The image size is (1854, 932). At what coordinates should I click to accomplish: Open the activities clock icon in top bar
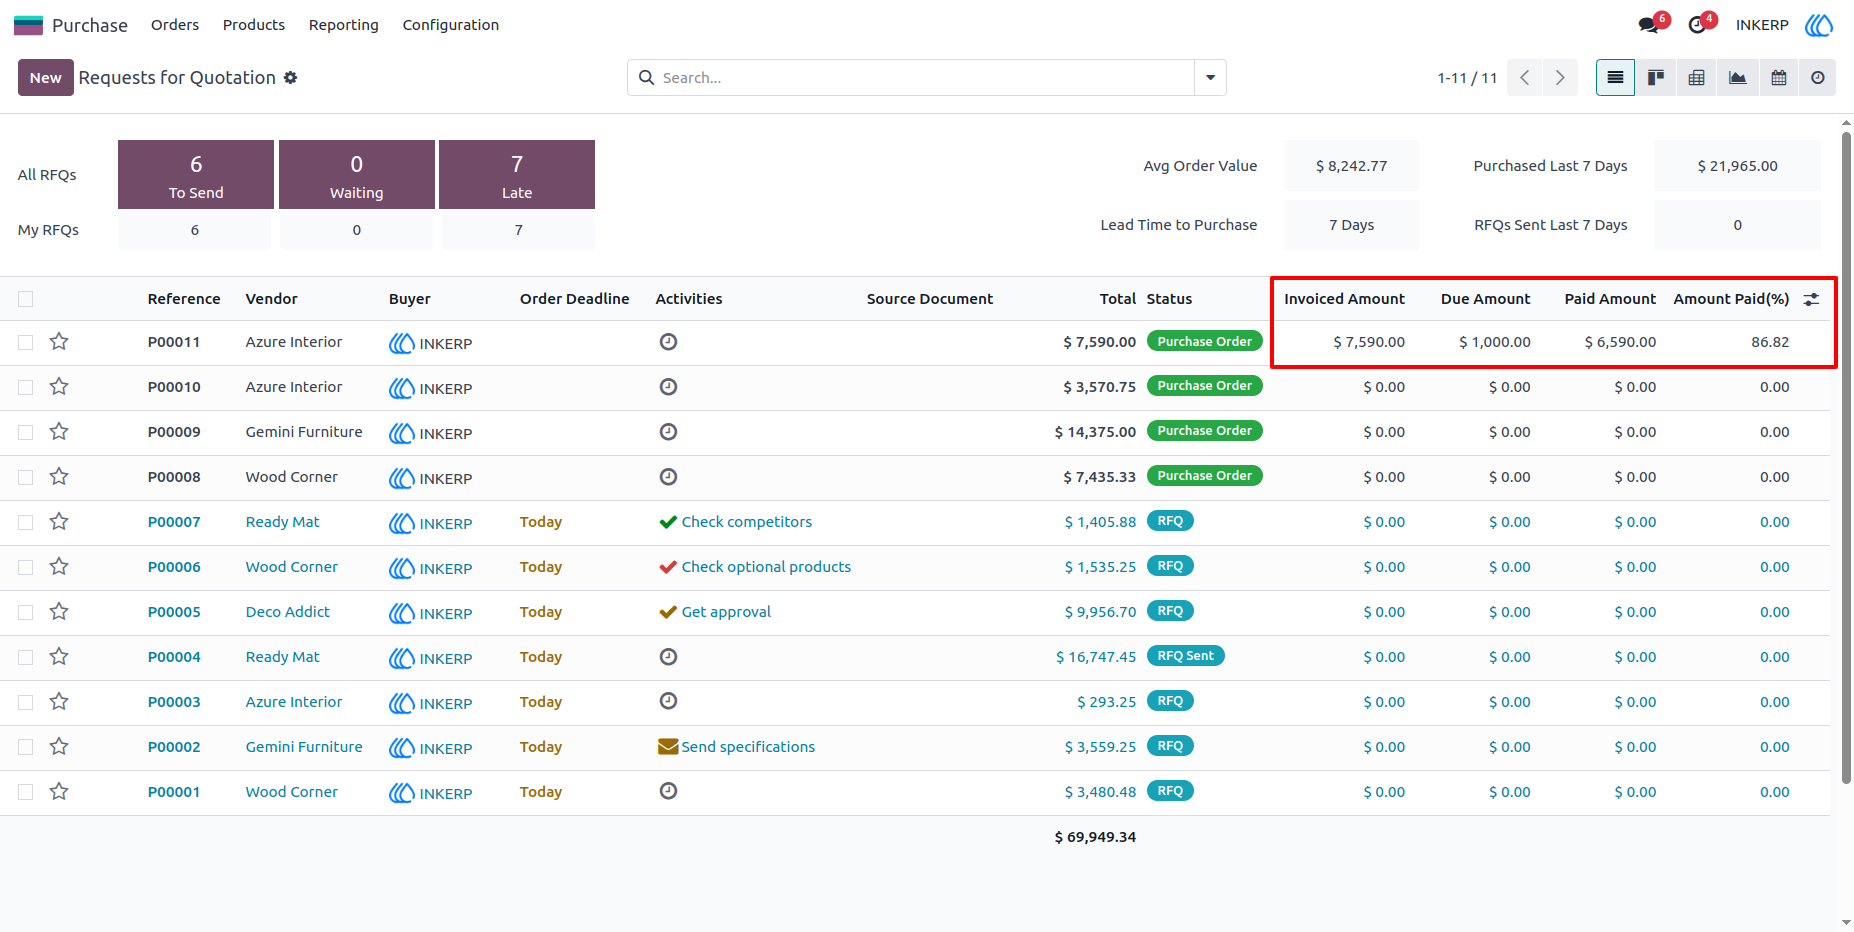point(1697,25)
